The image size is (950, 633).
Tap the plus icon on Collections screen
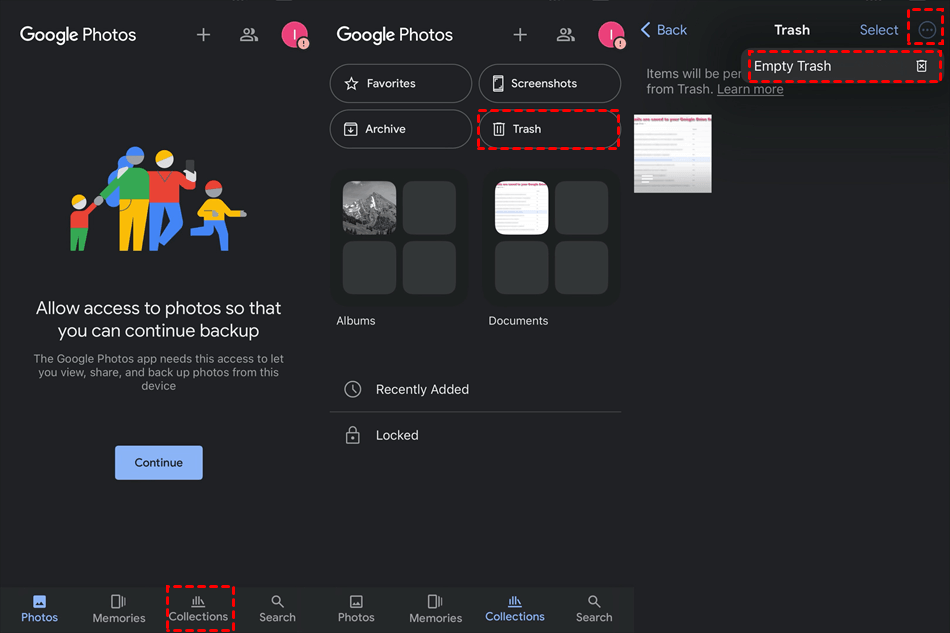click(520, 35)
